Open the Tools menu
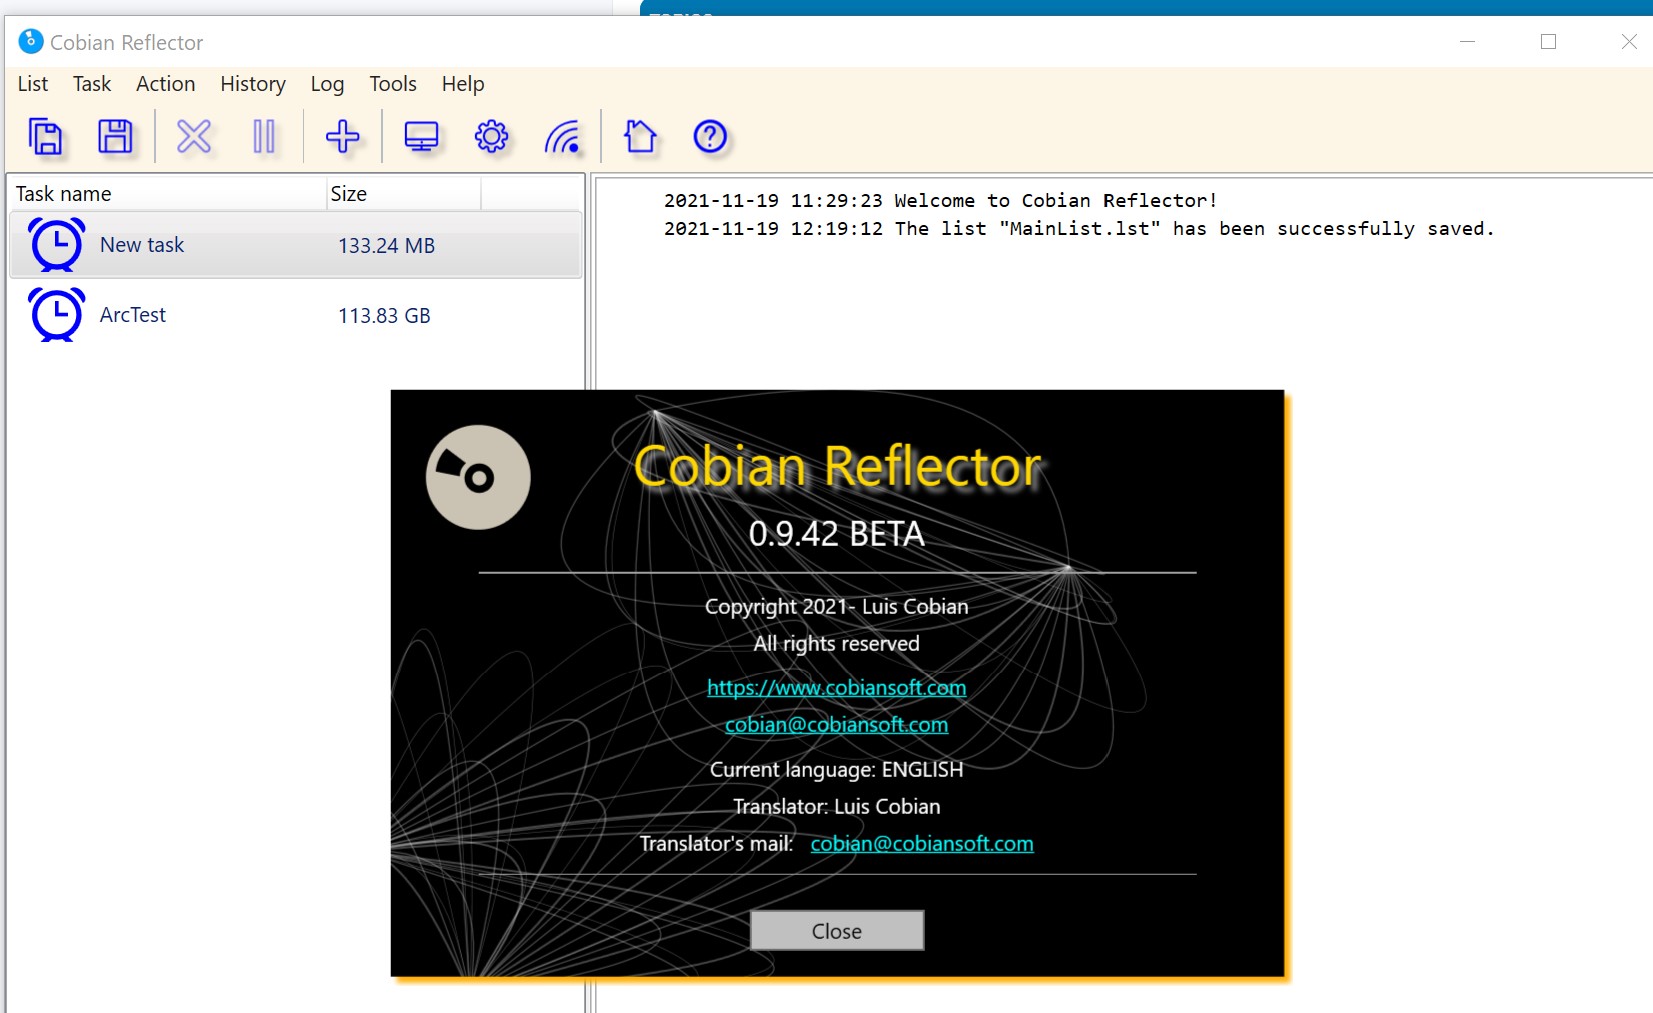This screenshot has width=1653, height=1013. tap(393, 84)
